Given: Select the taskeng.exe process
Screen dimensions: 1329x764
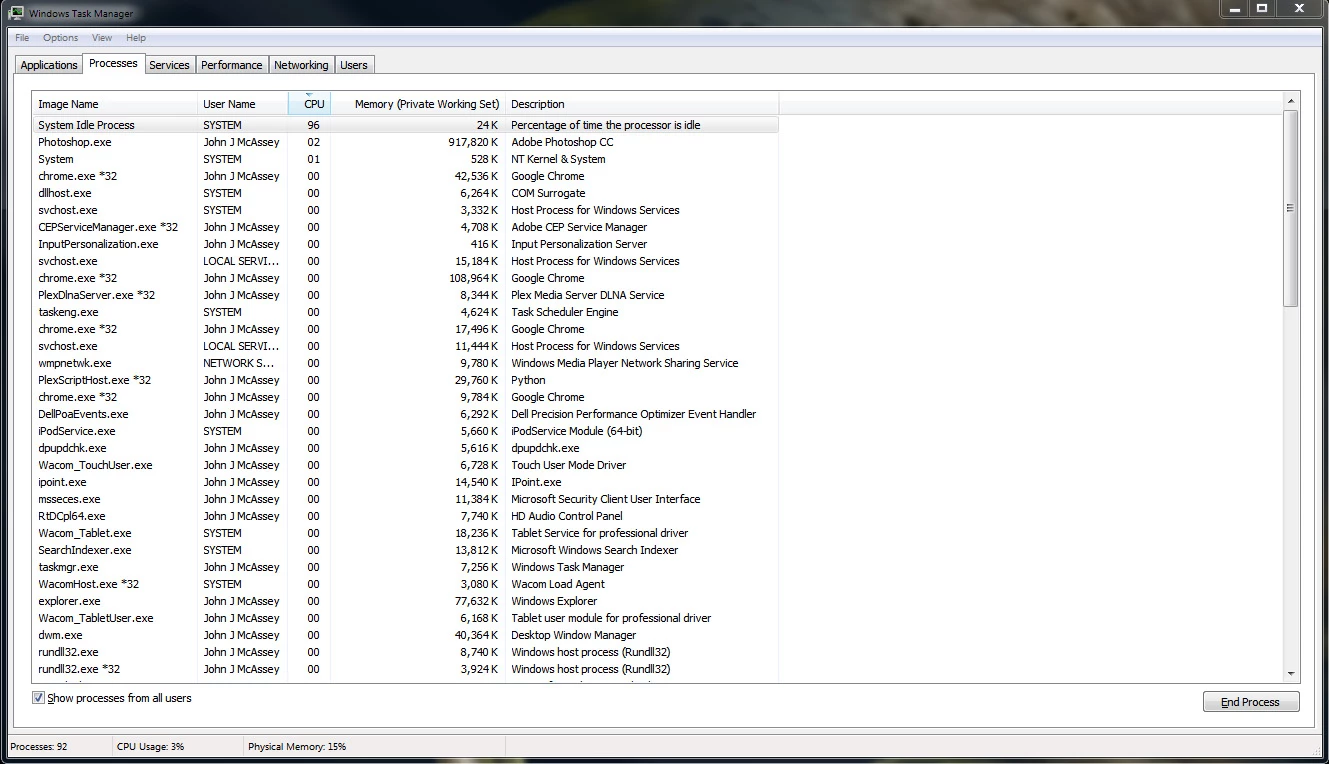Looking at the screenshot, I should (405, 312).
